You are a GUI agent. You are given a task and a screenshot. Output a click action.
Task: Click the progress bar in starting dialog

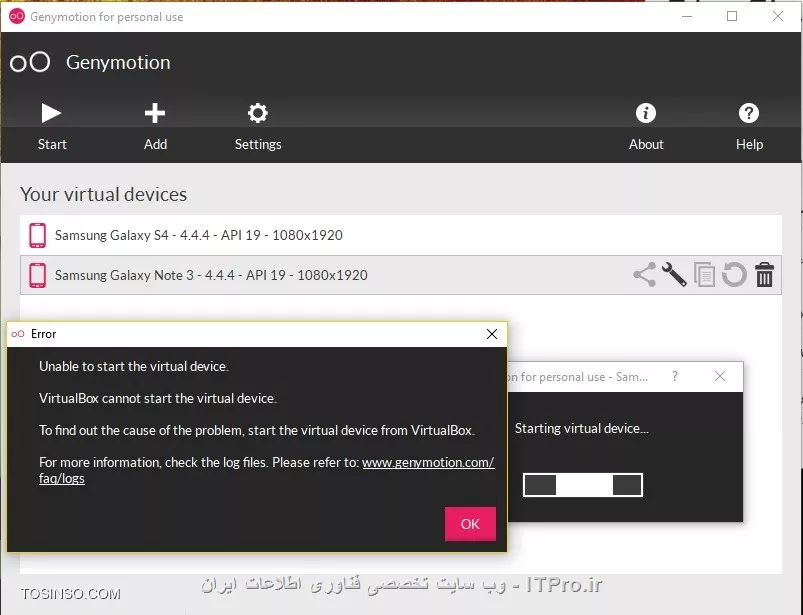click(583, 485)
